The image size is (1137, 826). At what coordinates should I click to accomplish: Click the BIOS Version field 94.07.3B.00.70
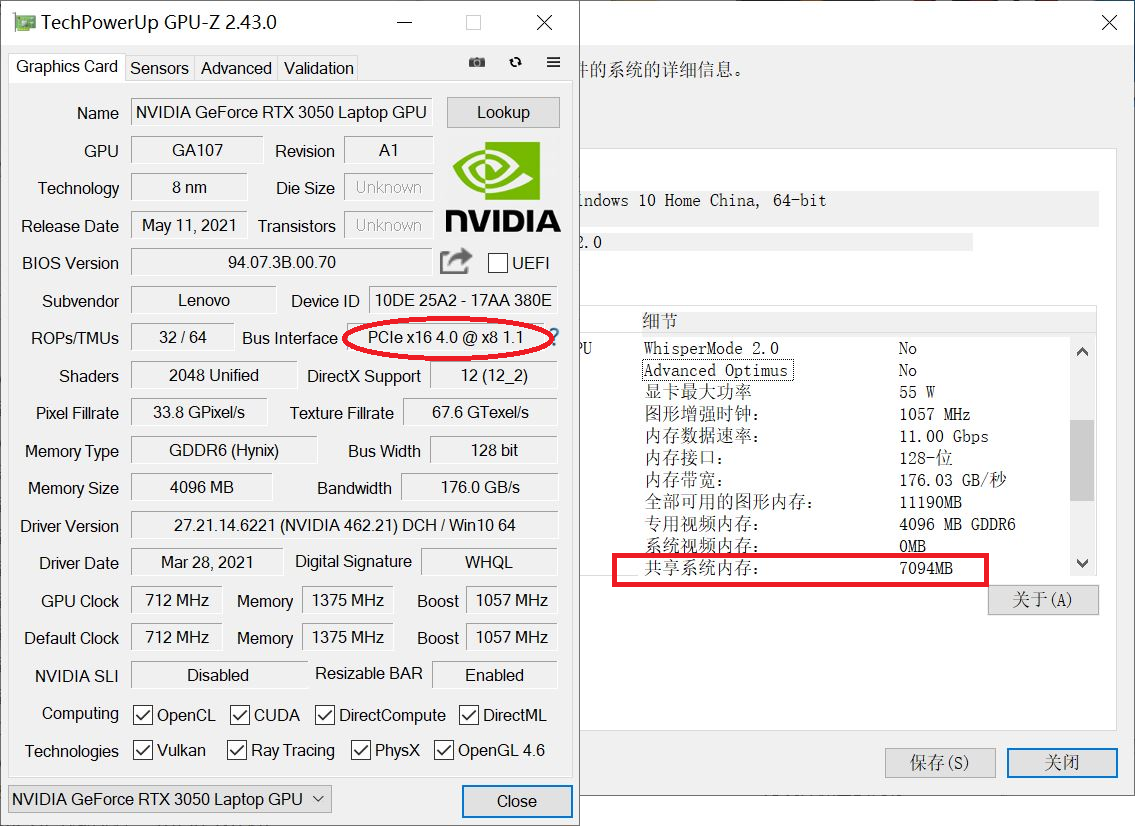(x=281, y=263)
